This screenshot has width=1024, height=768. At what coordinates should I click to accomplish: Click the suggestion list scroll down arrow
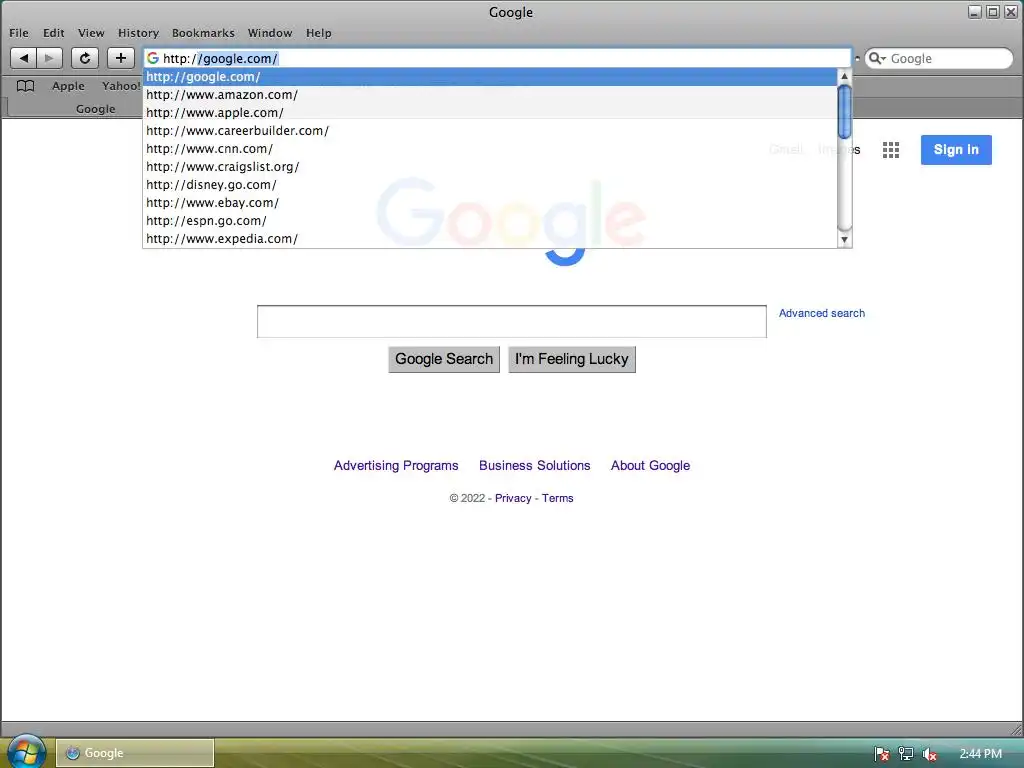[x=844, y=240]
